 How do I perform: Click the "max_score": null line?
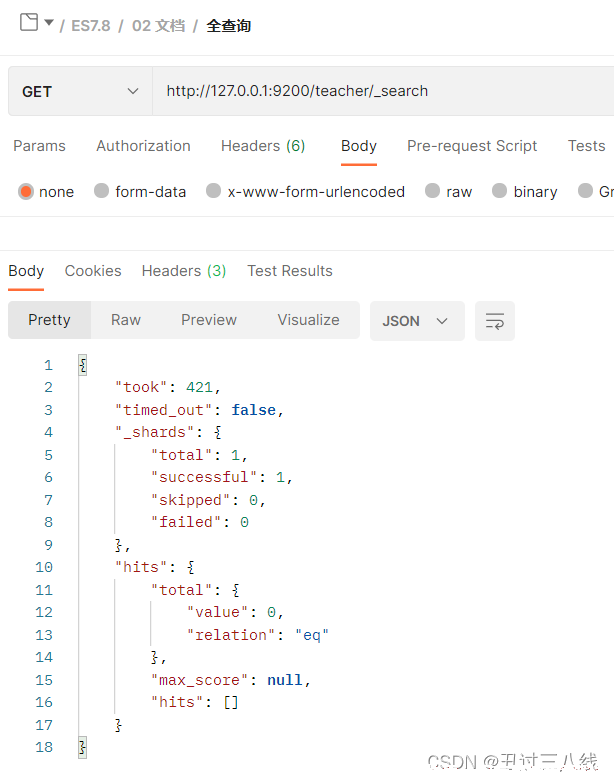tap(230, 680)
